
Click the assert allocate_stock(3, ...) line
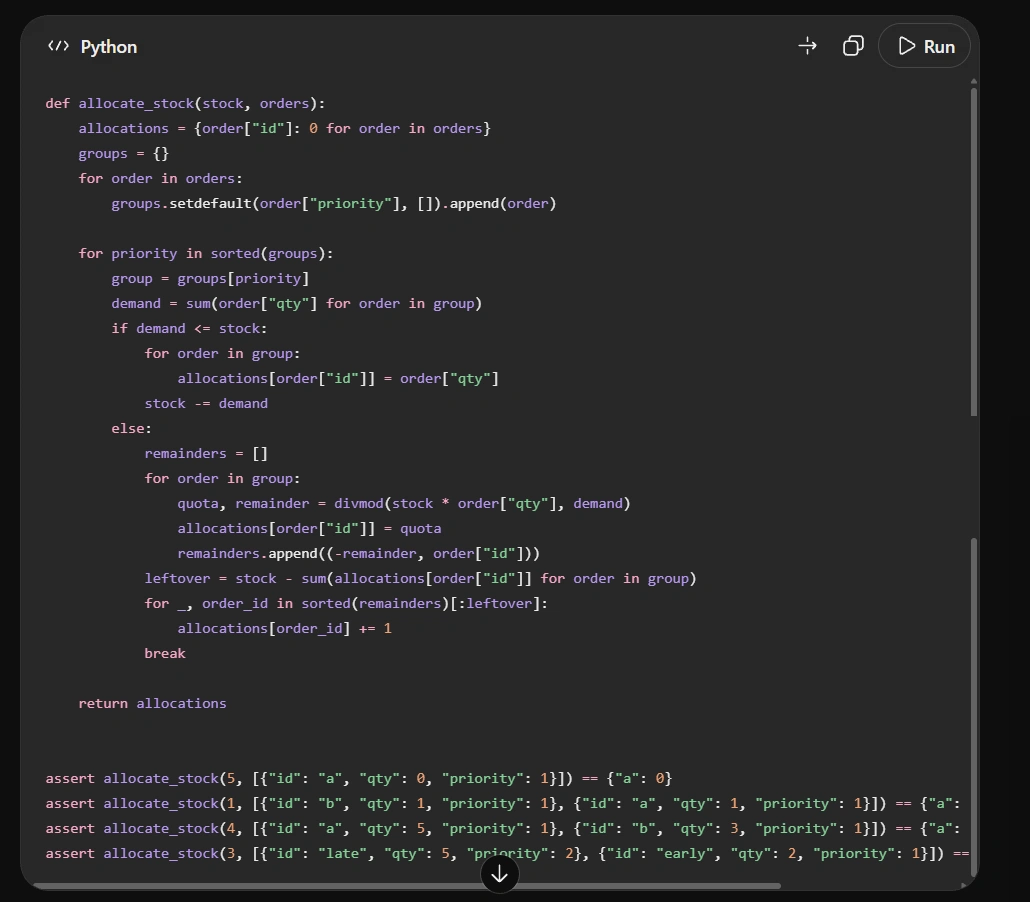tap(507, 853)
